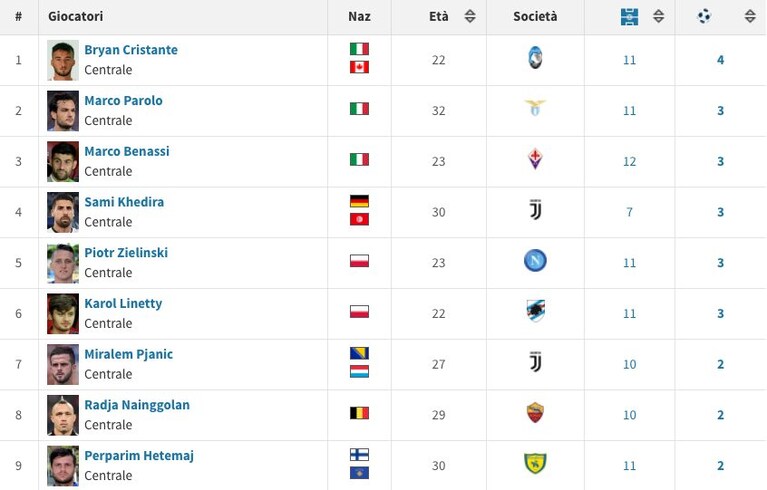Sort table by Età column arrows

(470, 16)
